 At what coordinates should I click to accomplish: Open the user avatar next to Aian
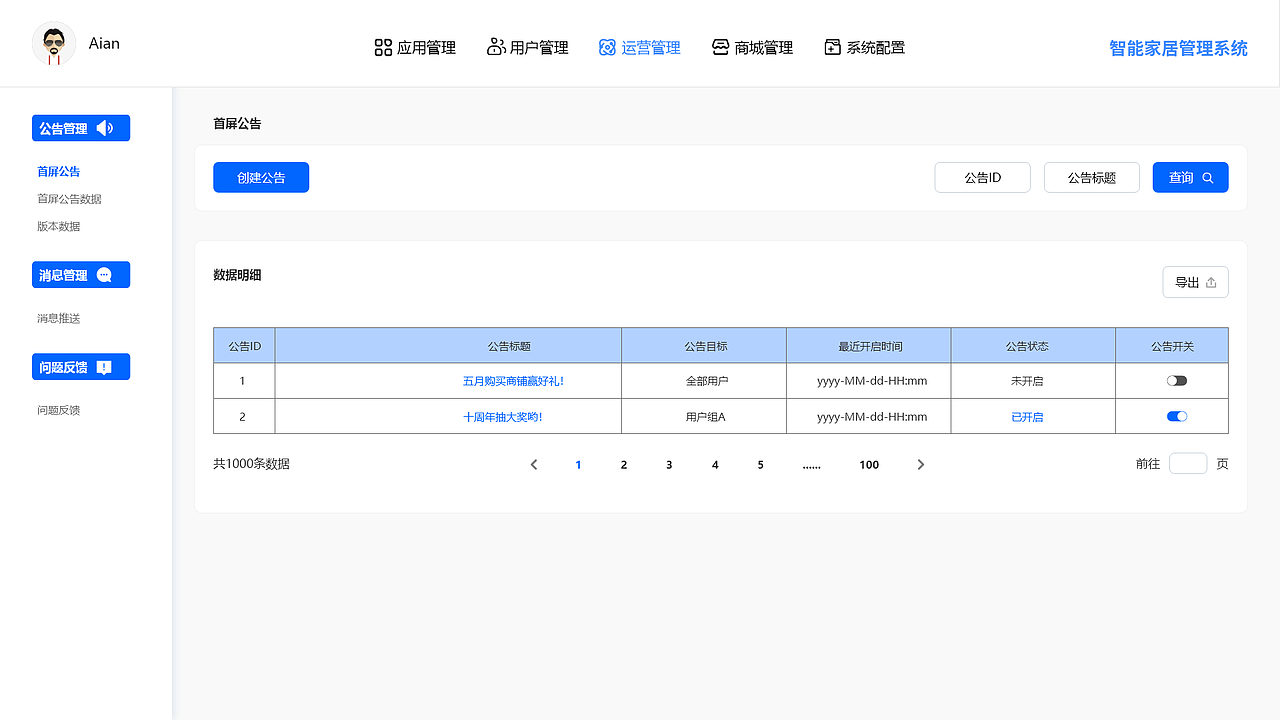(x=53, y=43)
